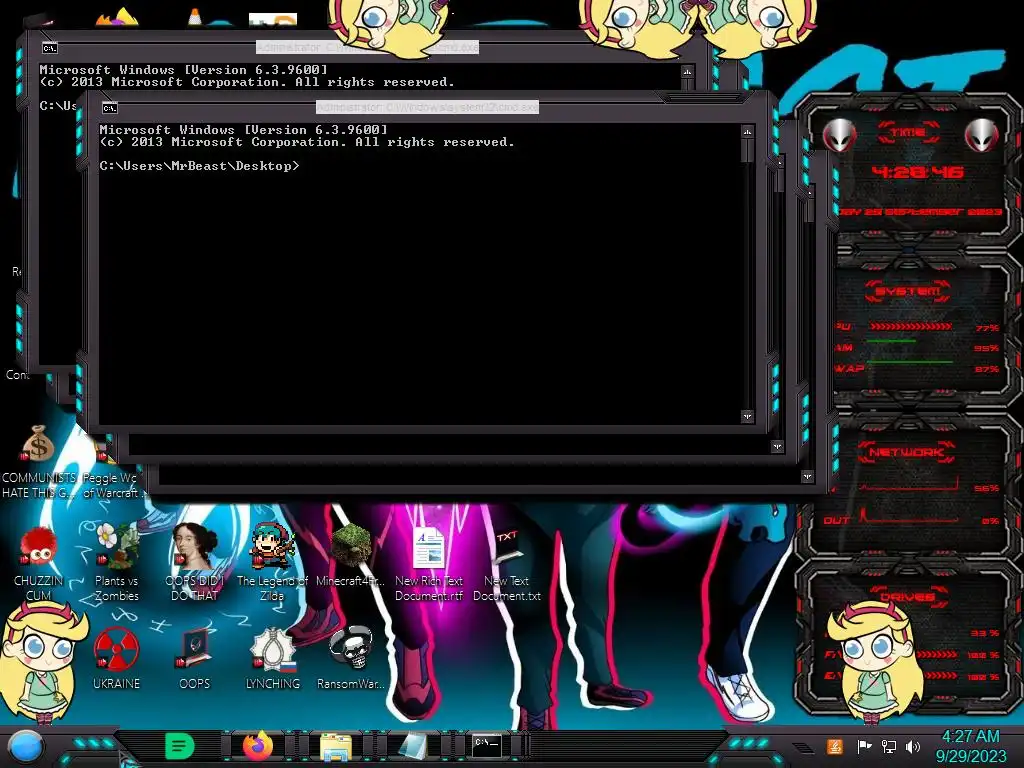Launch Firefox from the taskbar
Image resolution: width=1024 pixels, height=768 pixels.
(258, 746)
